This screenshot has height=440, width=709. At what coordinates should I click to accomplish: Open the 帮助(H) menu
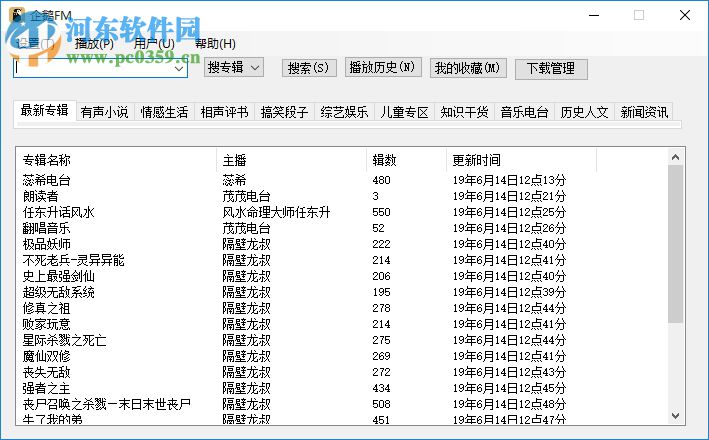point(215,44)
